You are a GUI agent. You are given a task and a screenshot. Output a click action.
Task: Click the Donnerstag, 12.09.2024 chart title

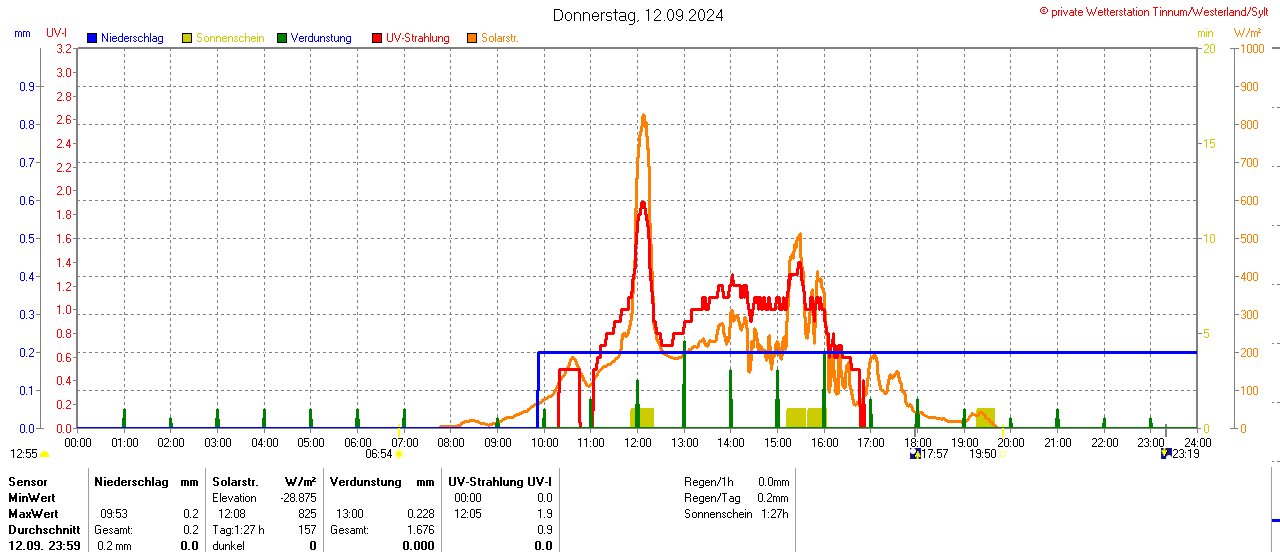coord(639,15)
